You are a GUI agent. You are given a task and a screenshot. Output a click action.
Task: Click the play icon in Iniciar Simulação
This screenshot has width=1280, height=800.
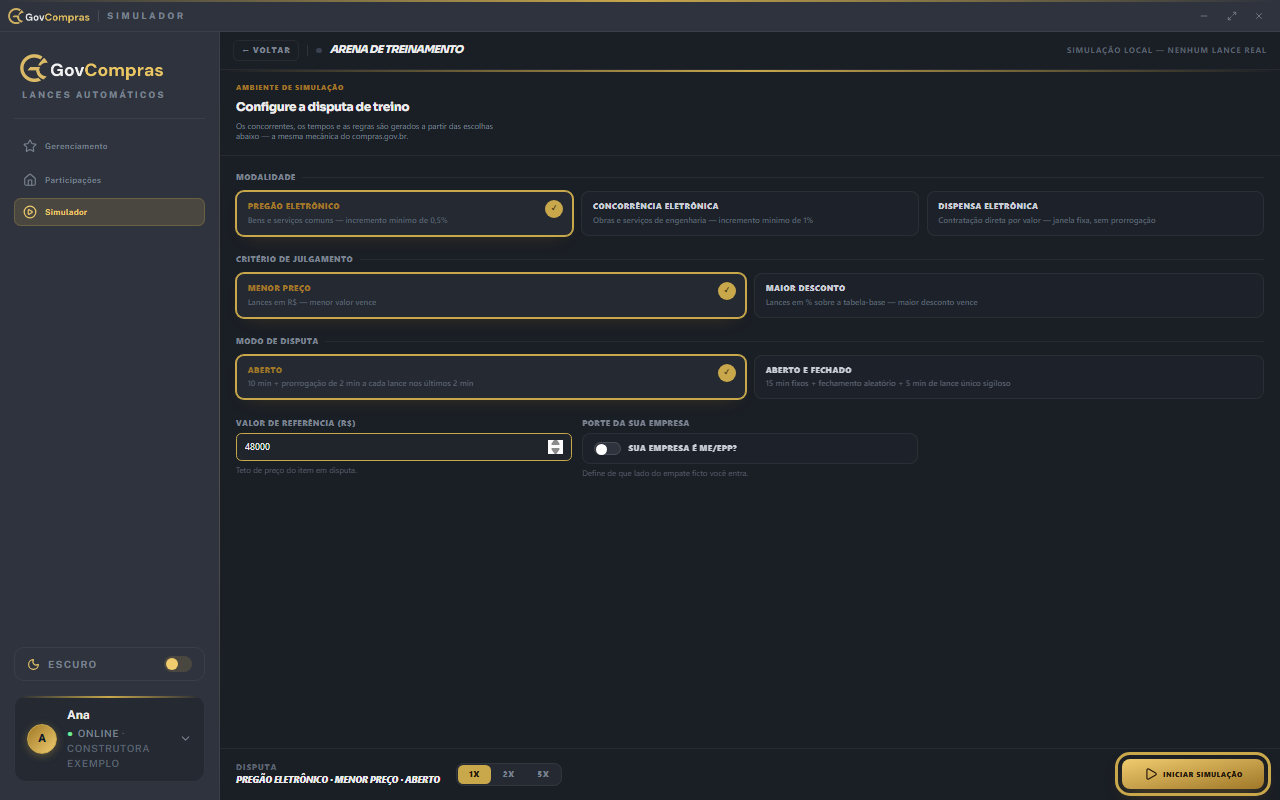pos(1151,774)
